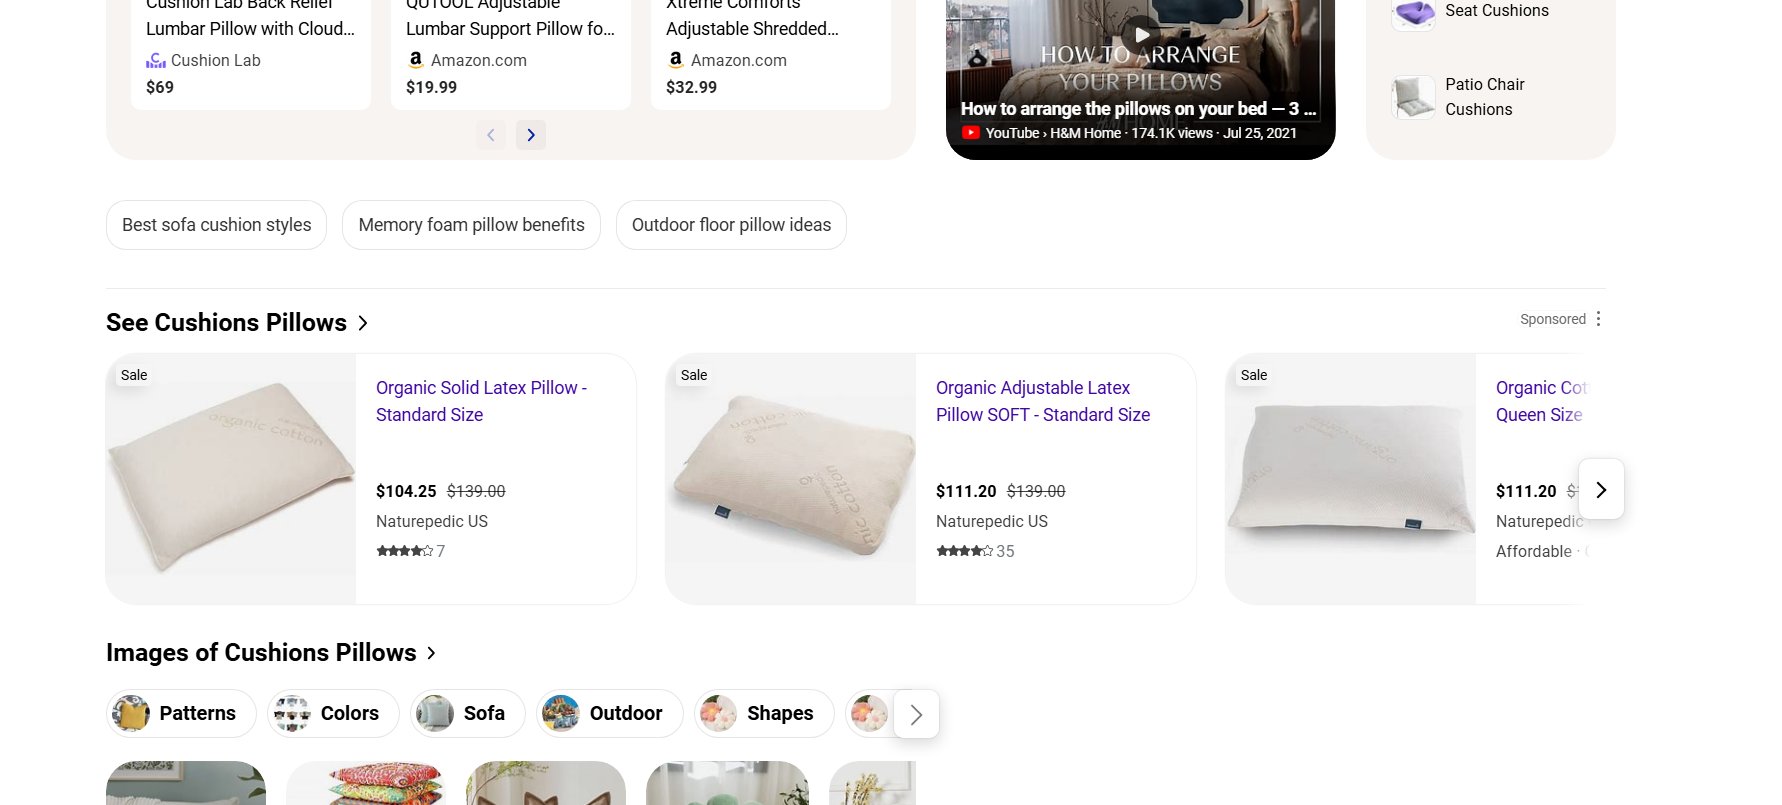The height and width of the screenshot is (805, 1782).
Task: Select the Colors image filter
Action: point(333,713)
